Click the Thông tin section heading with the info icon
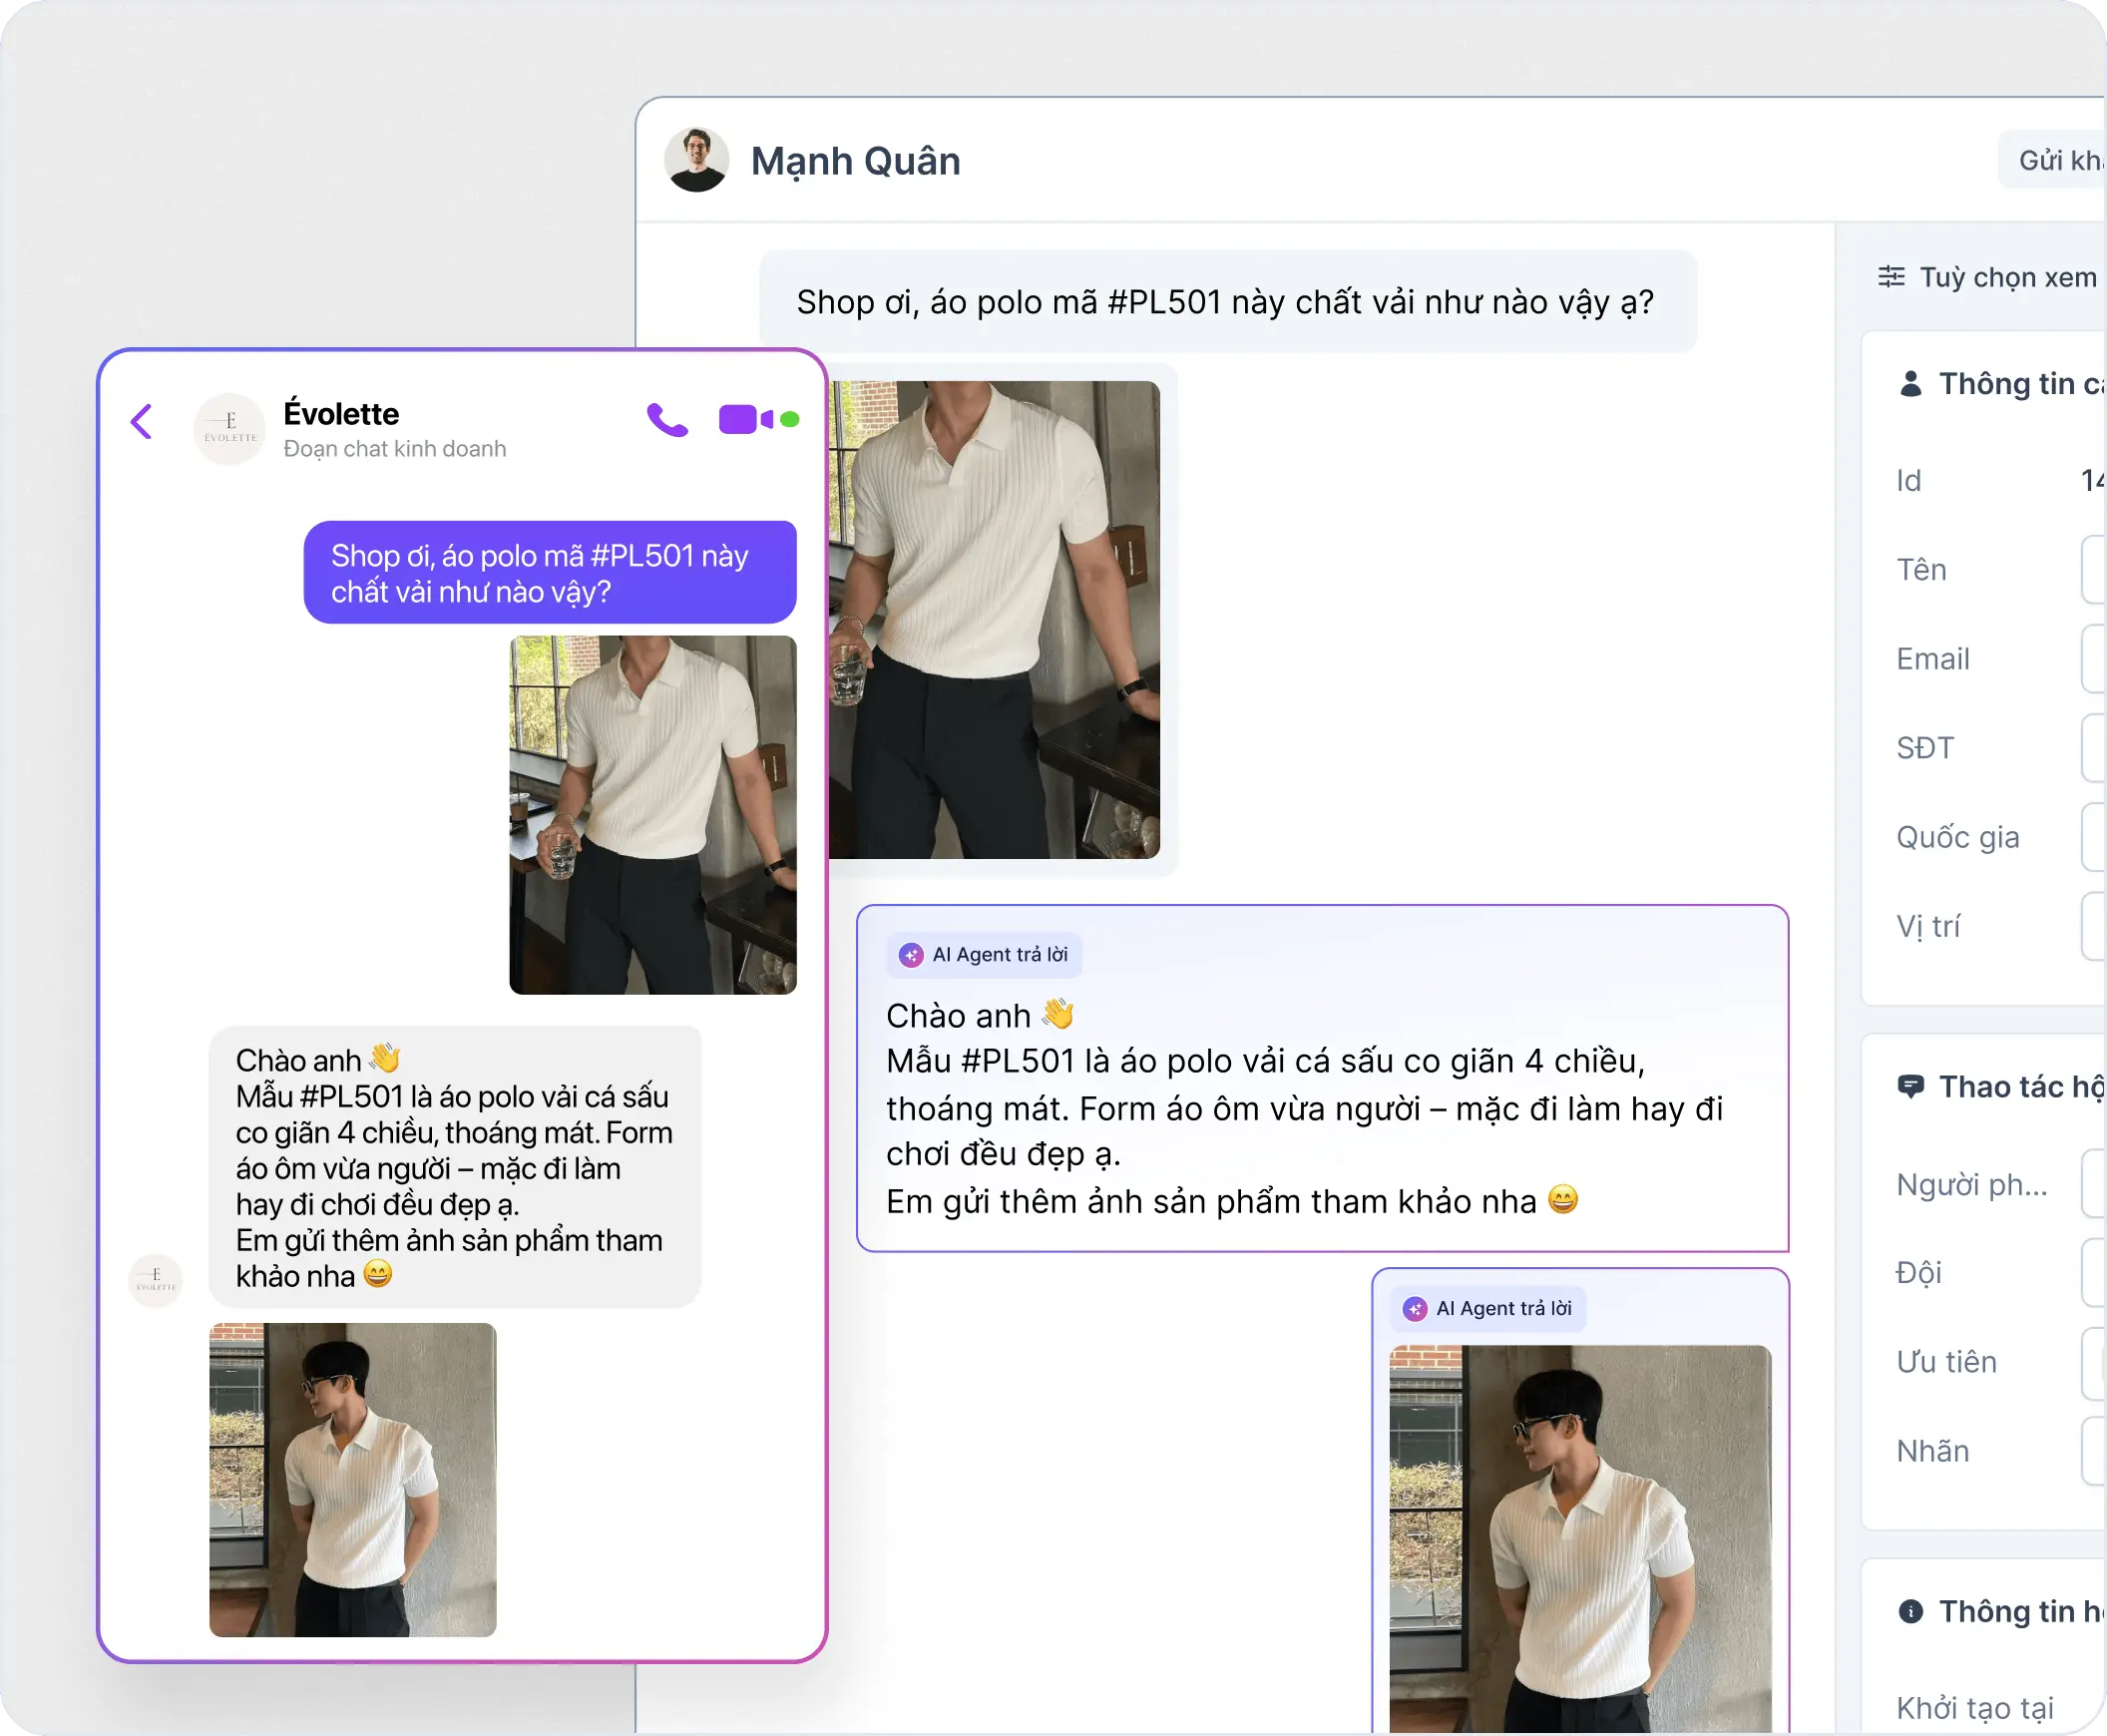 2022,1611
